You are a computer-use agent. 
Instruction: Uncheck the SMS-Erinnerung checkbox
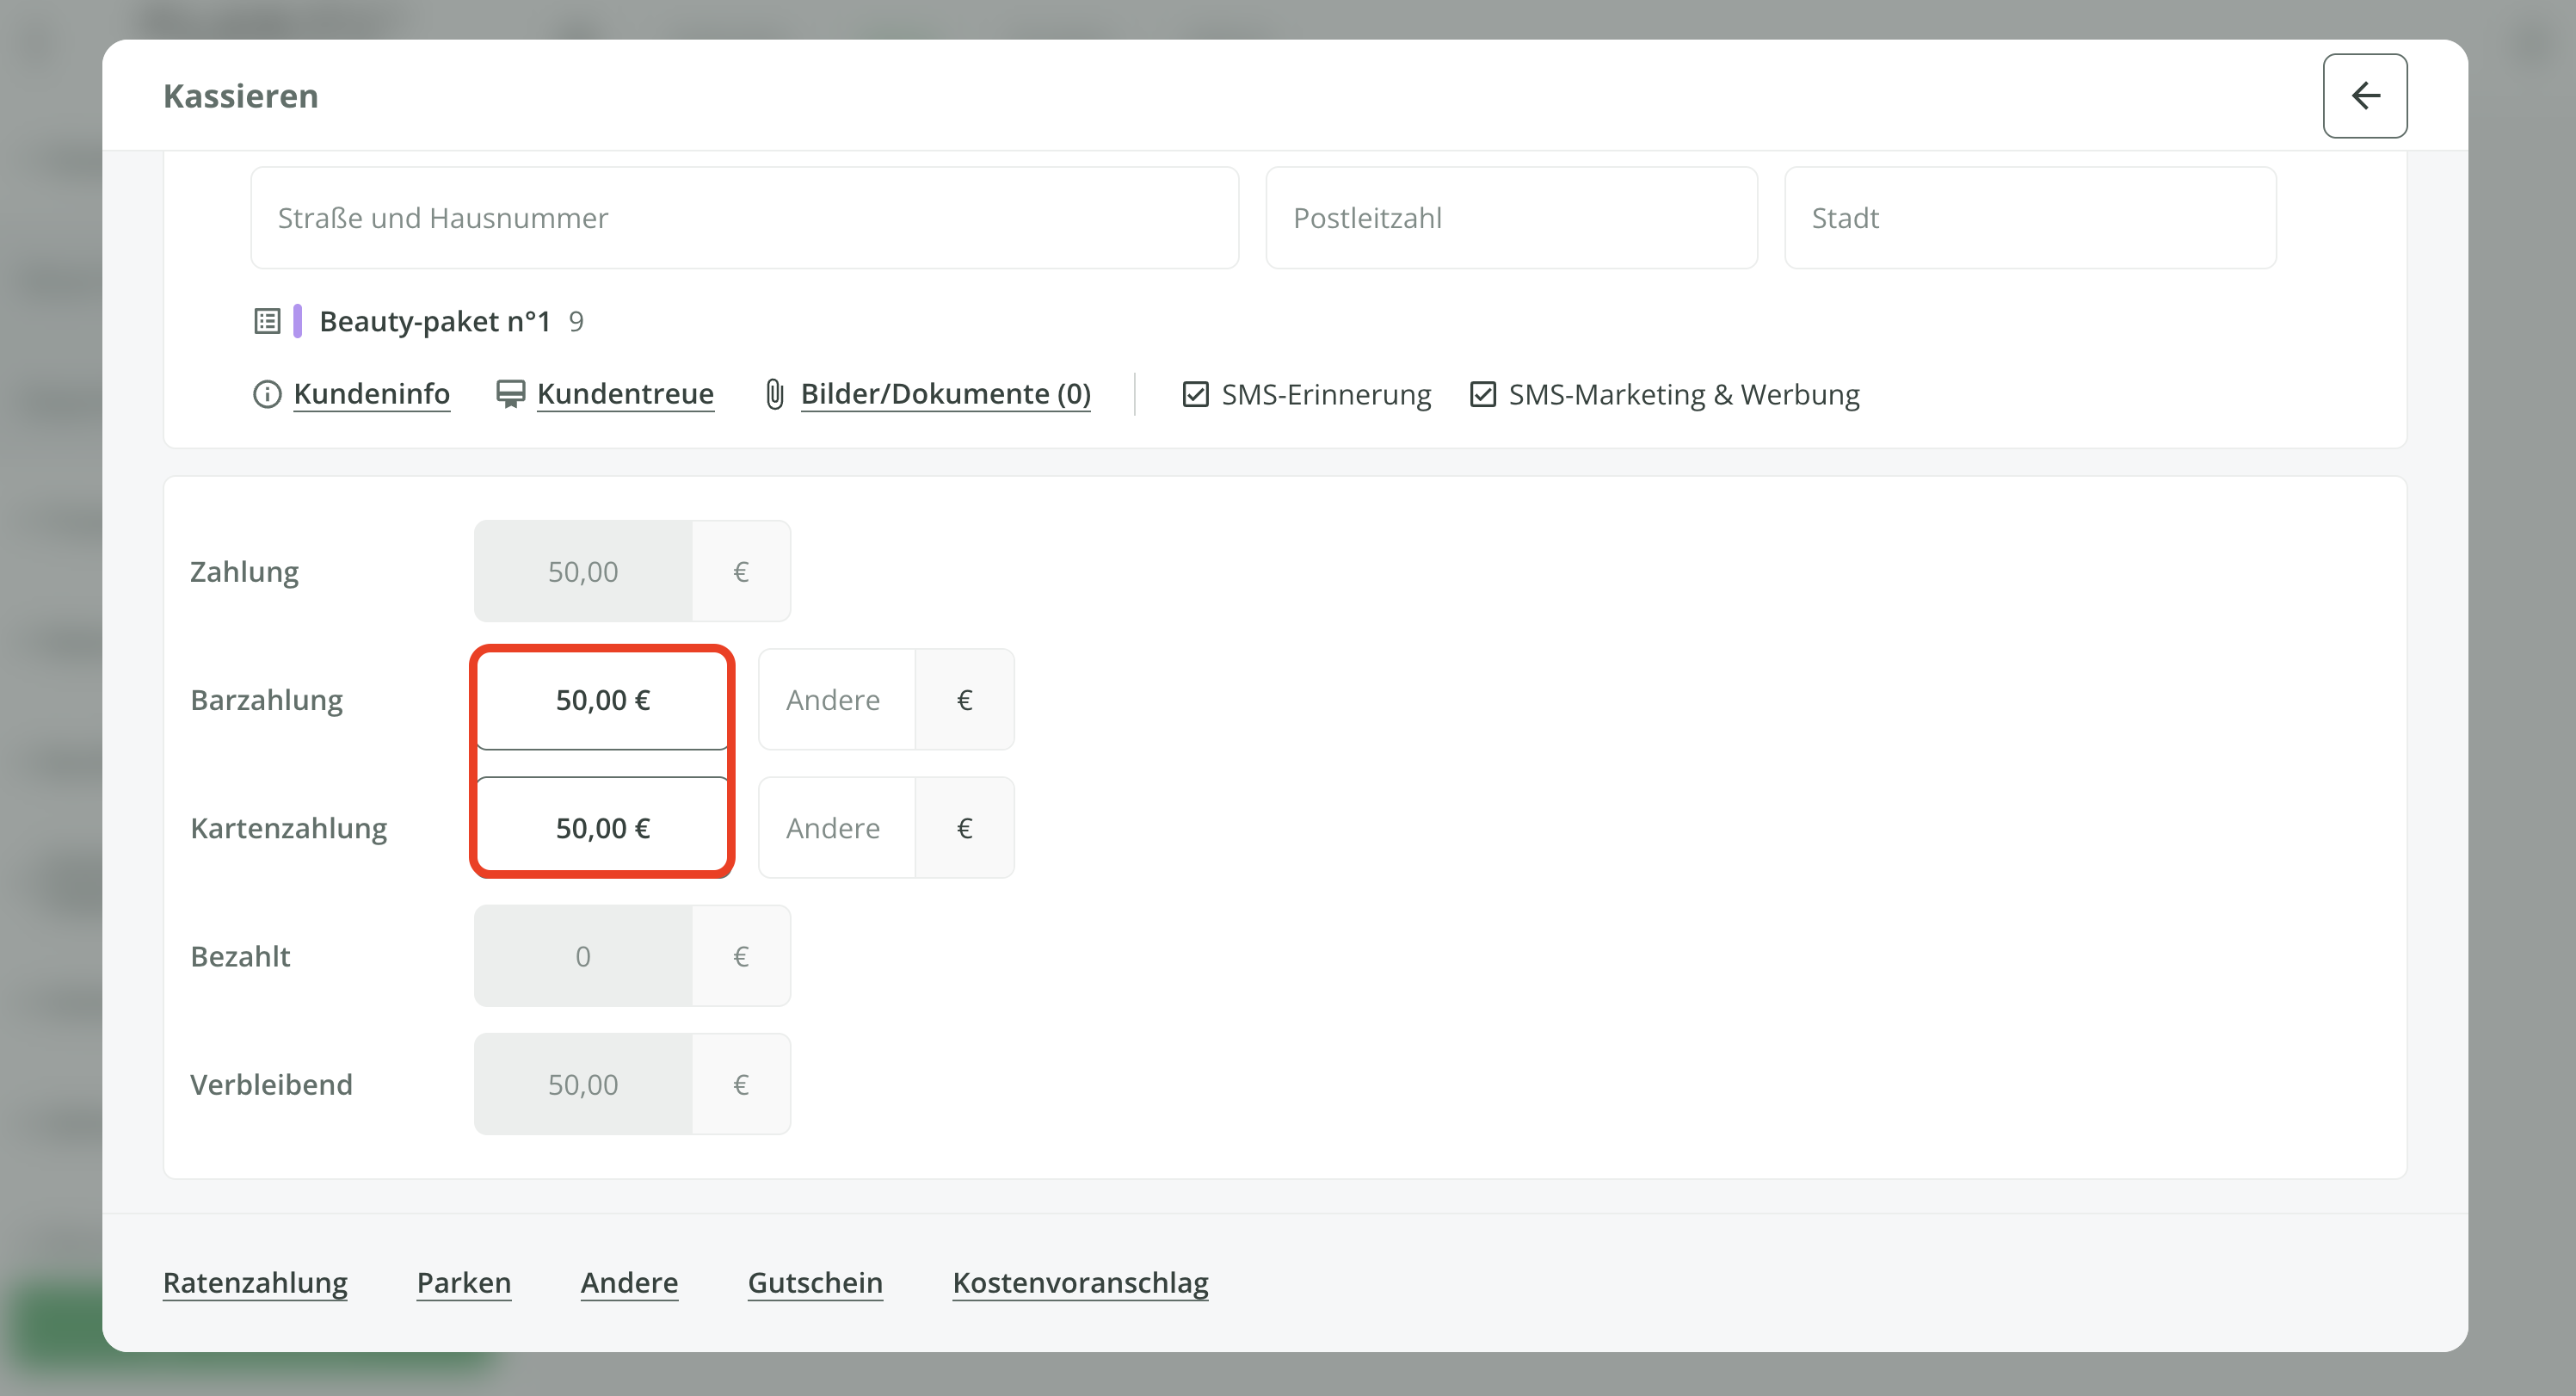[x=1195, y=394]
